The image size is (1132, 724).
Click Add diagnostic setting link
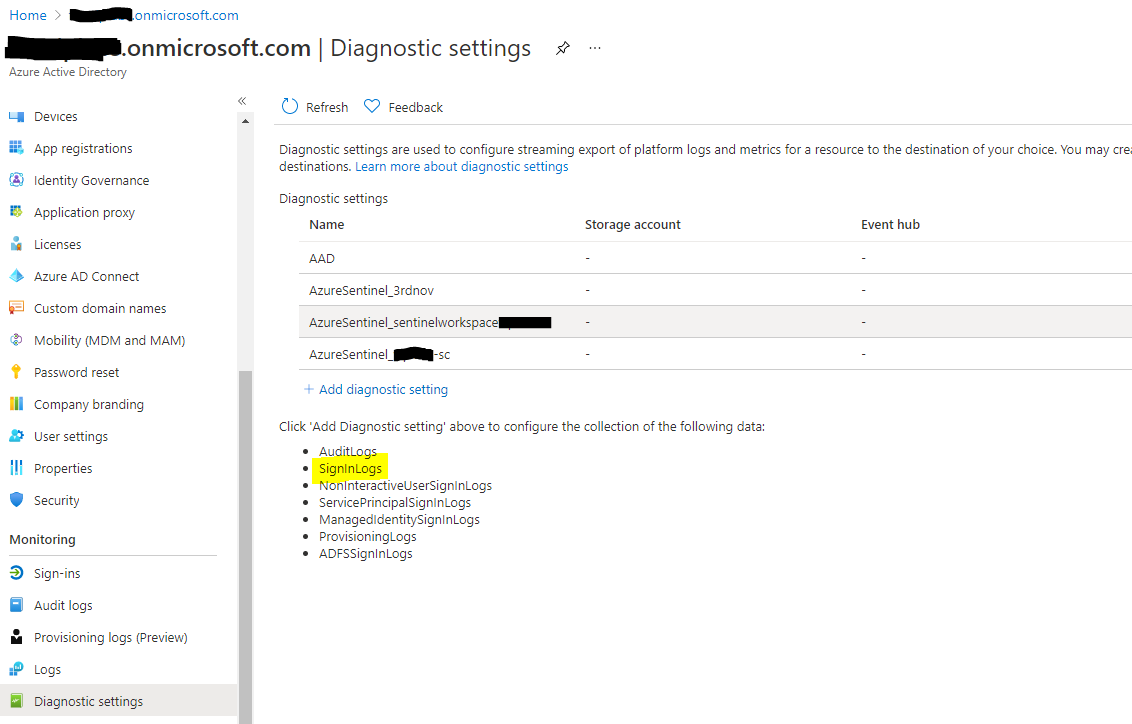[x=383, y=389]
